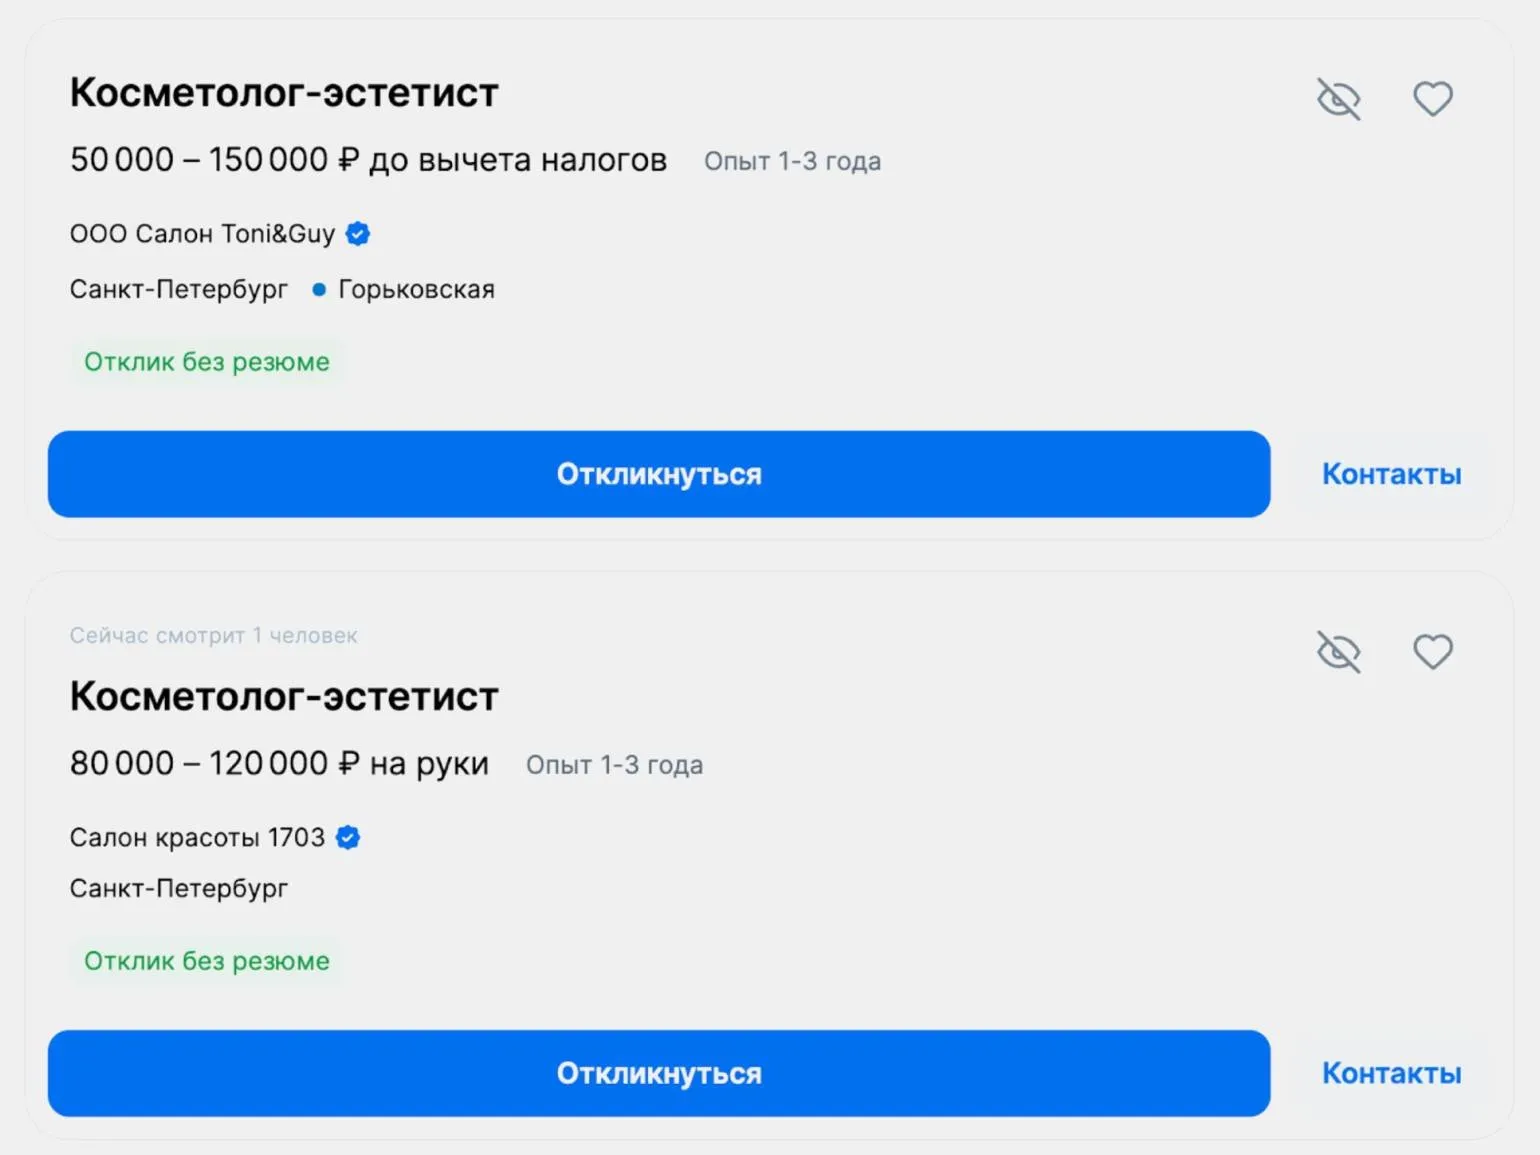Click the Сейчас смотрит 1 человек notice
1540x1155 pixels.
pos(213,636)
